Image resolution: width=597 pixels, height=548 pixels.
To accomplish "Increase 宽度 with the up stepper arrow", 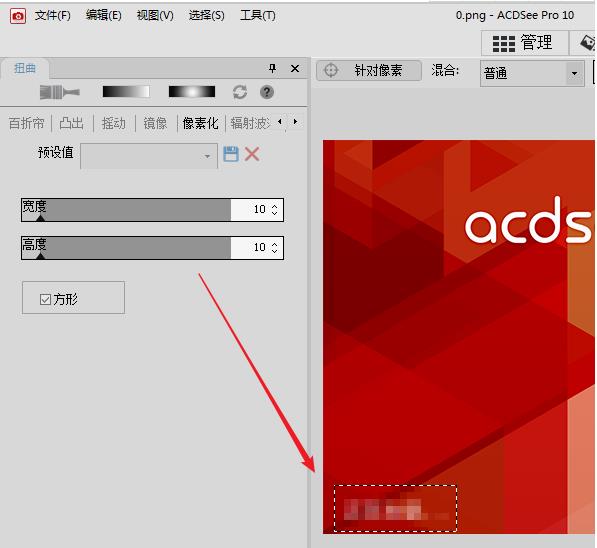I will pyautogui.click(x=275, y=206).
